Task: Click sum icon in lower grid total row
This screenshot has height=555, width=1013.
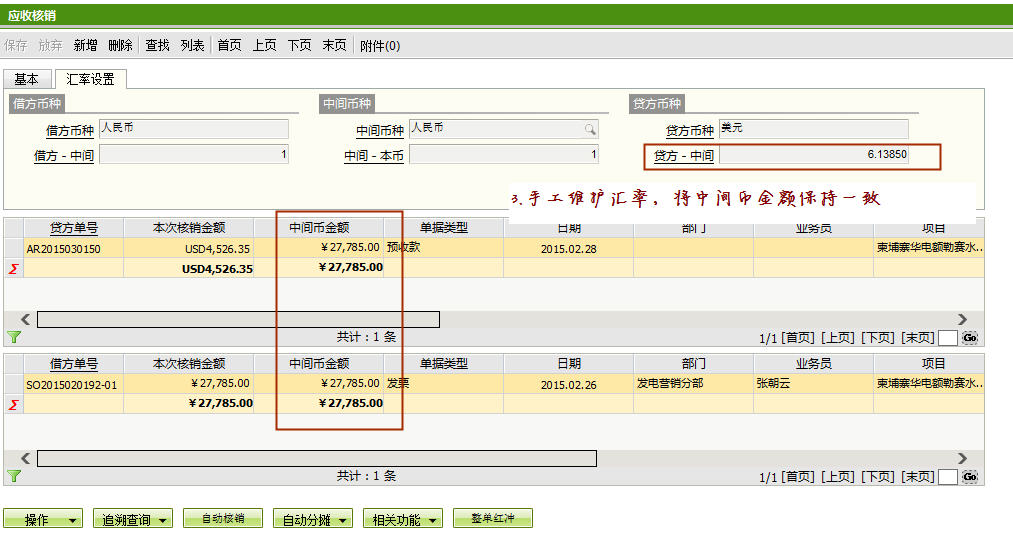Action: pos(14,404)
